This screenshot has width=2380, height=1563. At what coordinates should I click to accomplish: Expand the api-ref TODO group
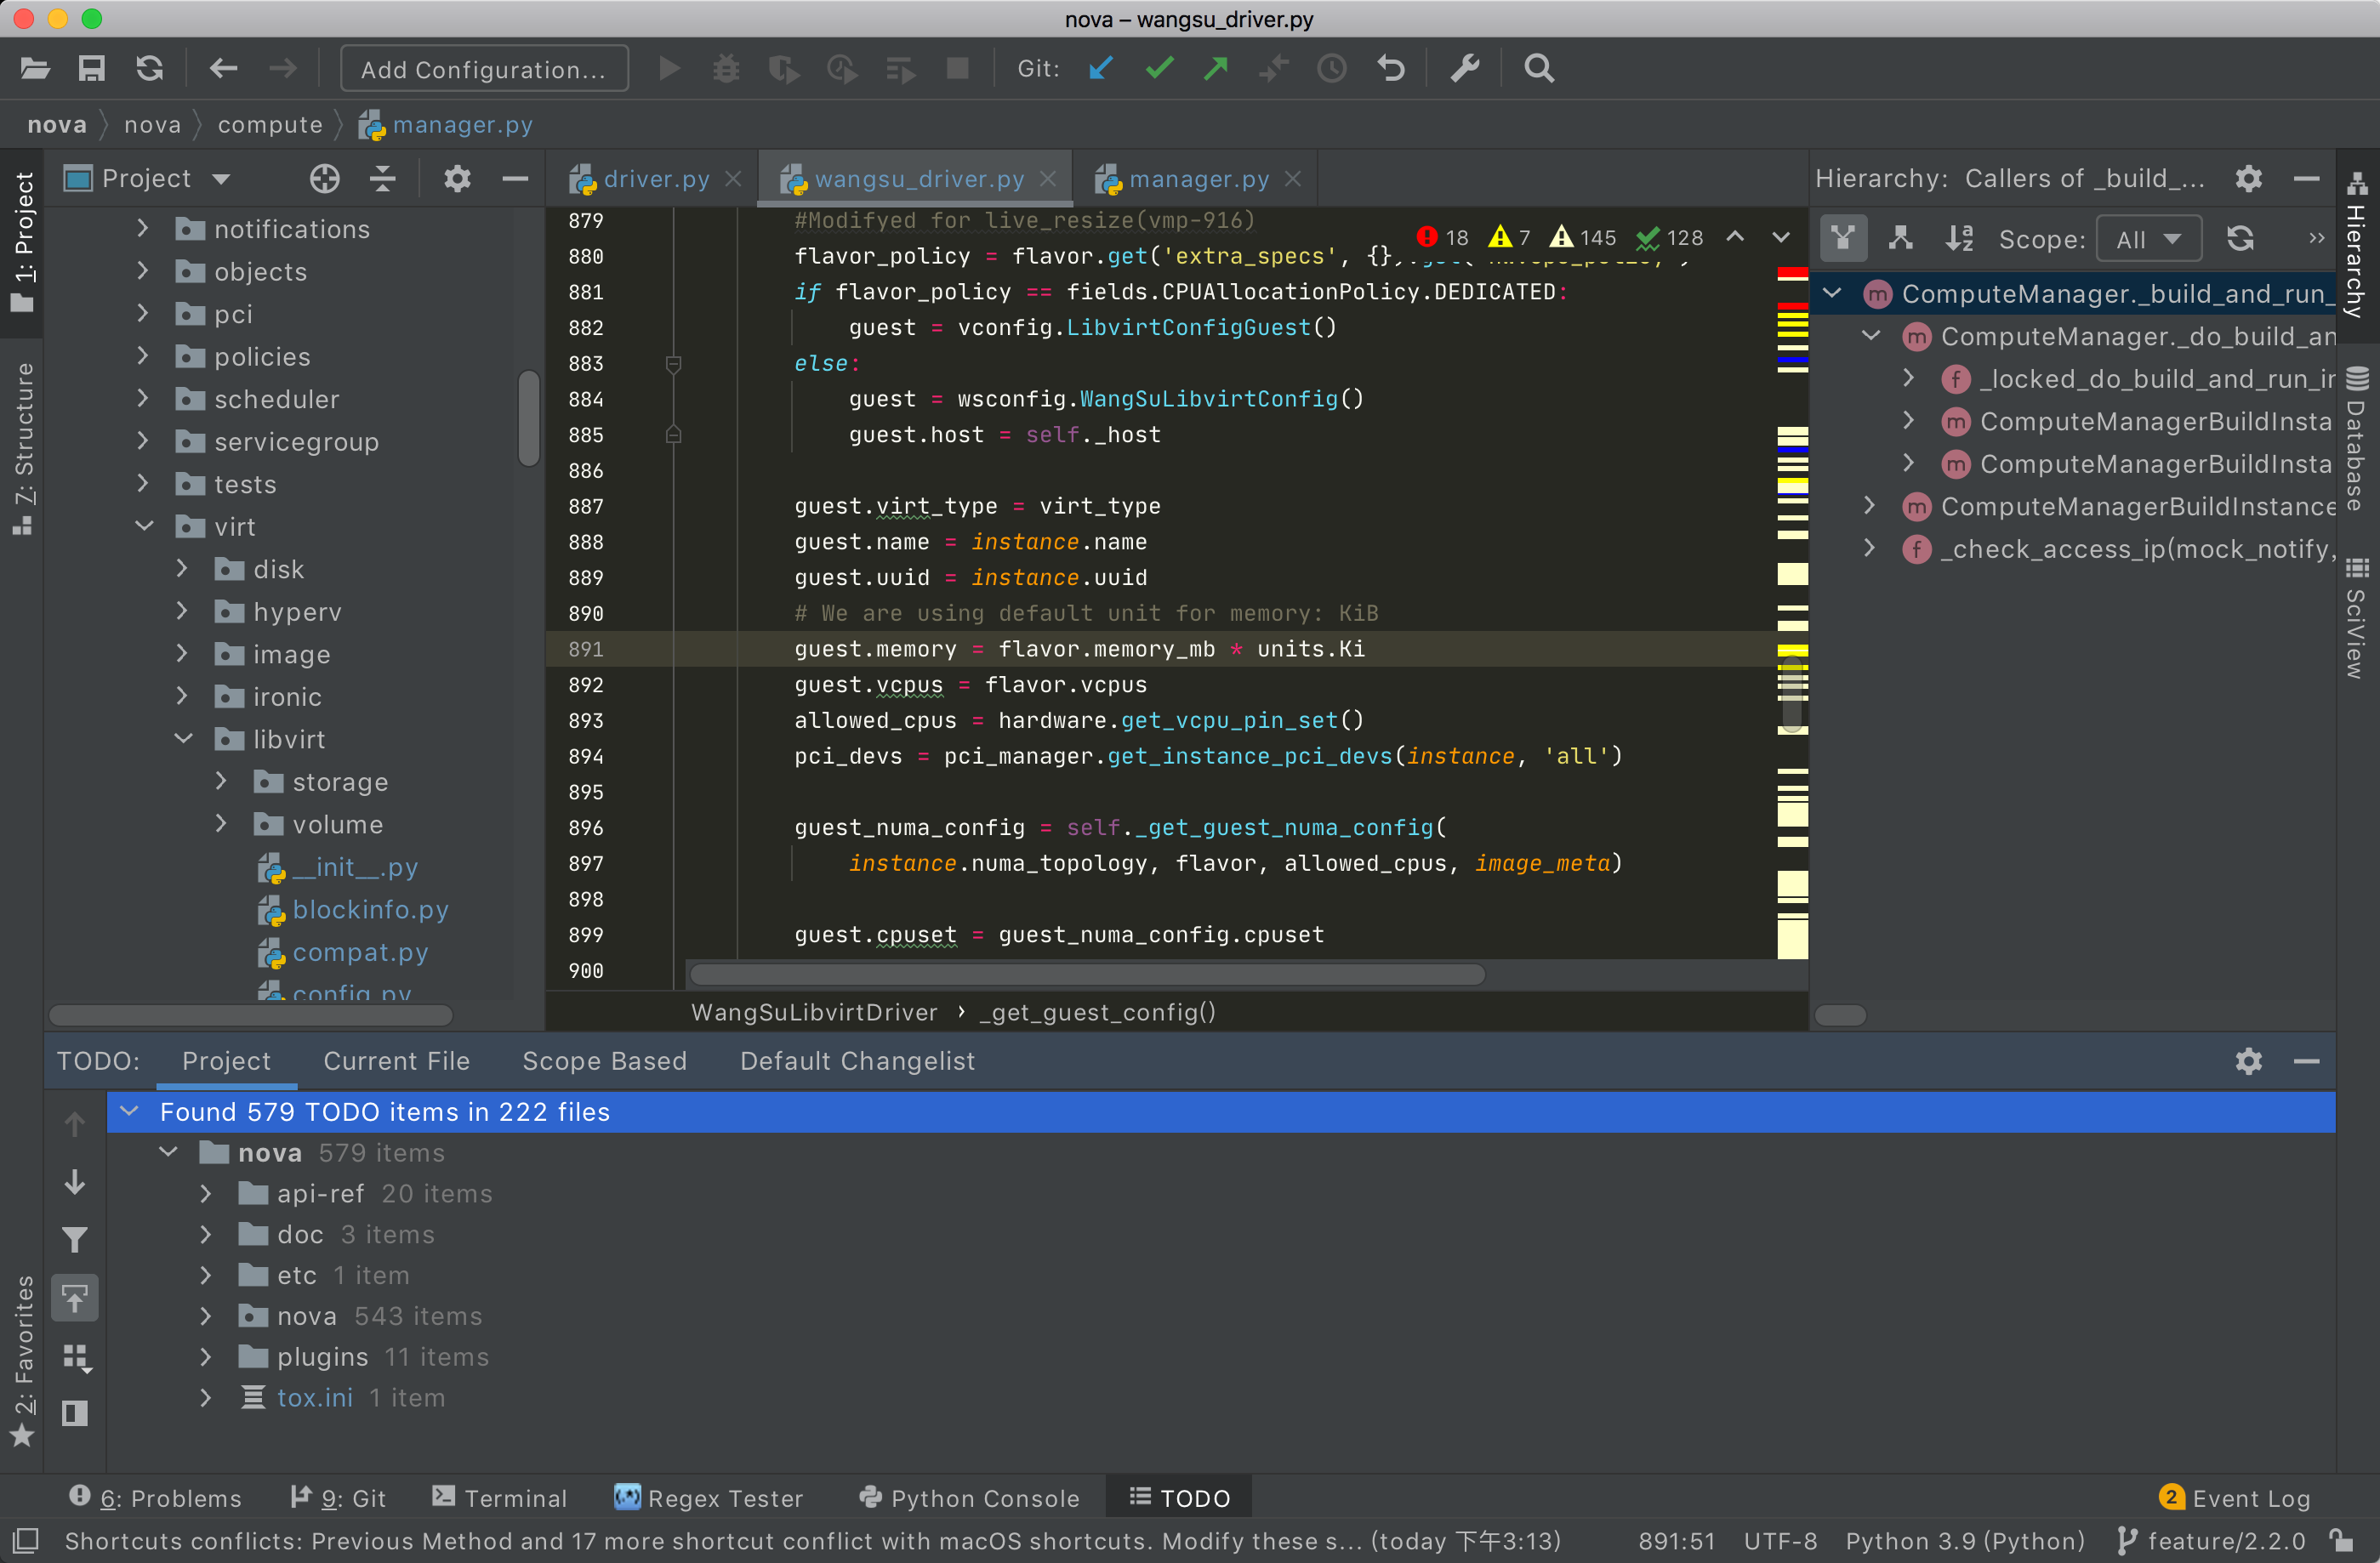click(x=206, y=1194)
